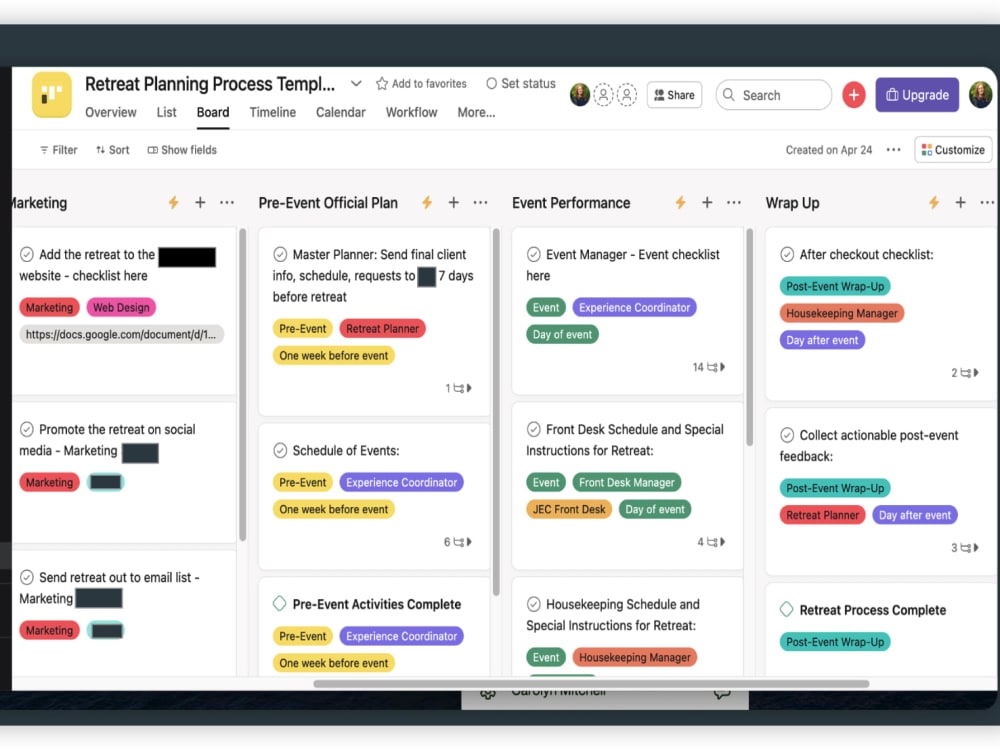Add a task in Pre-Event Official Plan column
The height and width of the screenshot is (750, 1000).
click(x=453, y=202)
